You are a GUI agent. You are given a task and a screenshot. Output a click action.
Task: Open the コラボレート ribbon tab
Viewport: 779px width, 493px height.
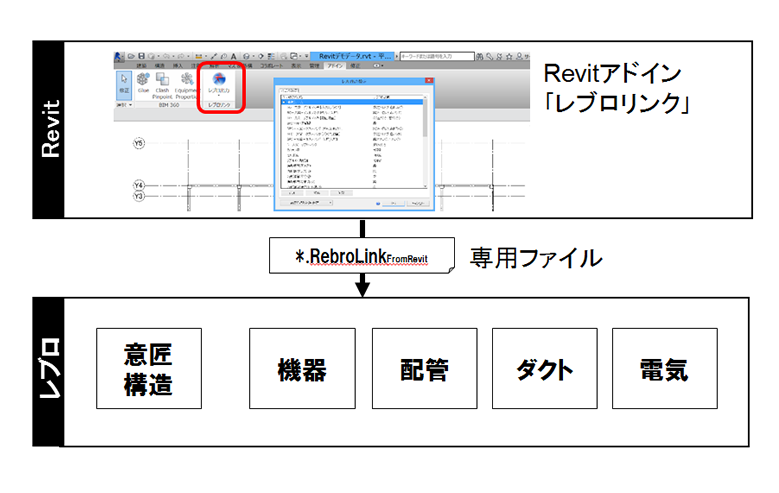pyautogui.click(x=271, y=66)
